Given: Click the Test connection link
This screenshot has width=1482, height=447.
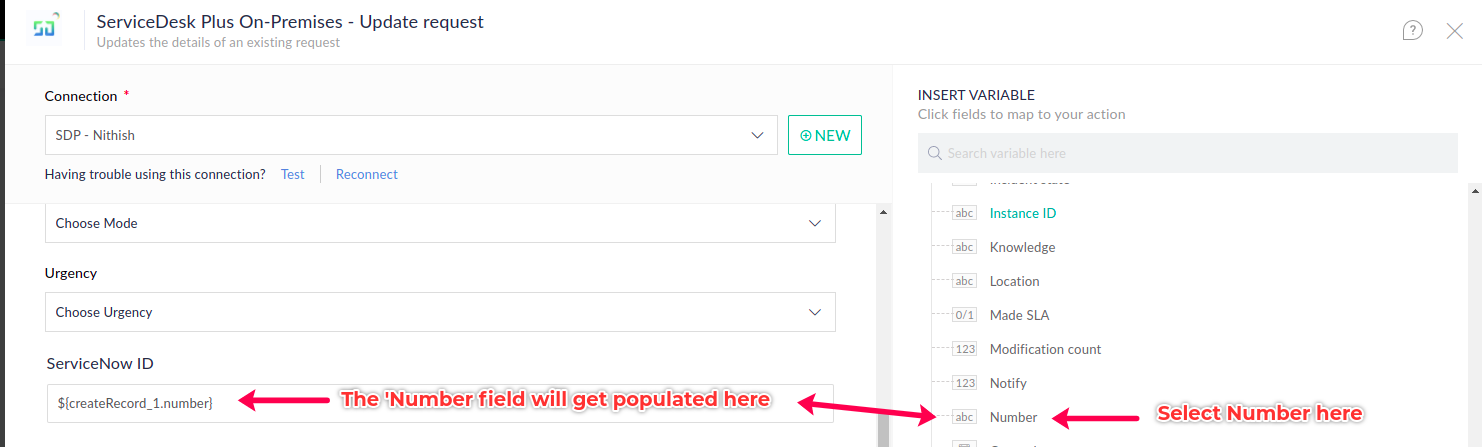Looking at the screenshot, I should click(x=292, y=174).
